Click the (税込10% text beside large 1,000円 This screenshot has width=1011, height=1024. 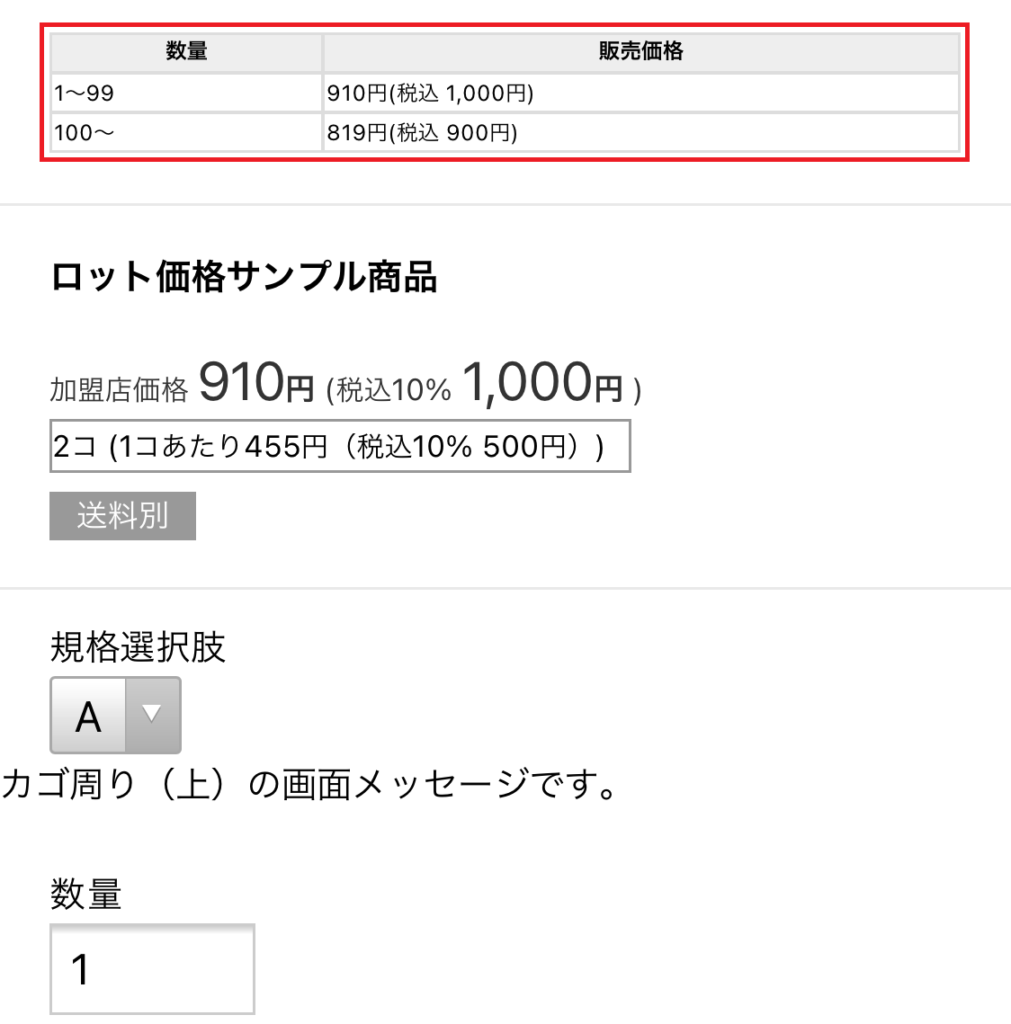389,390
